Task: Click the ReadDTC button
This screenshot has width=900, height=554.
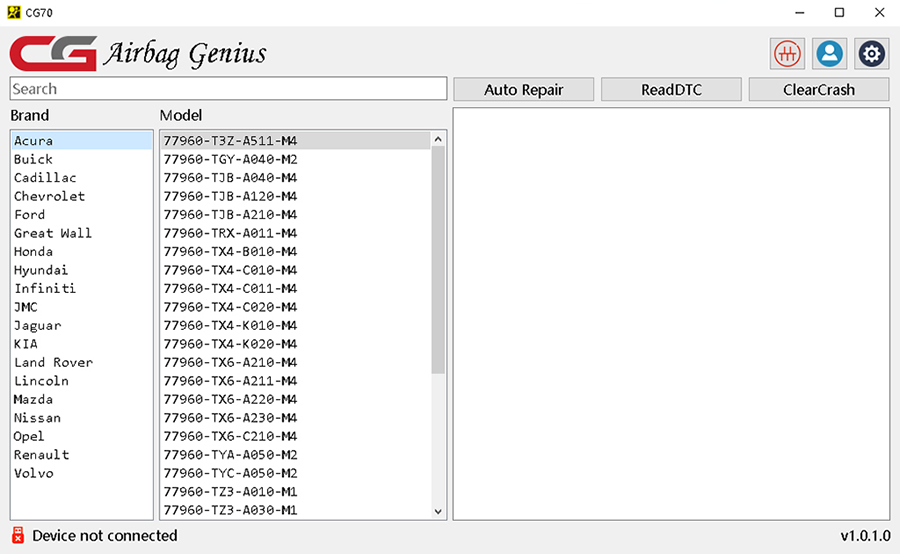Action: coord(671,90)
